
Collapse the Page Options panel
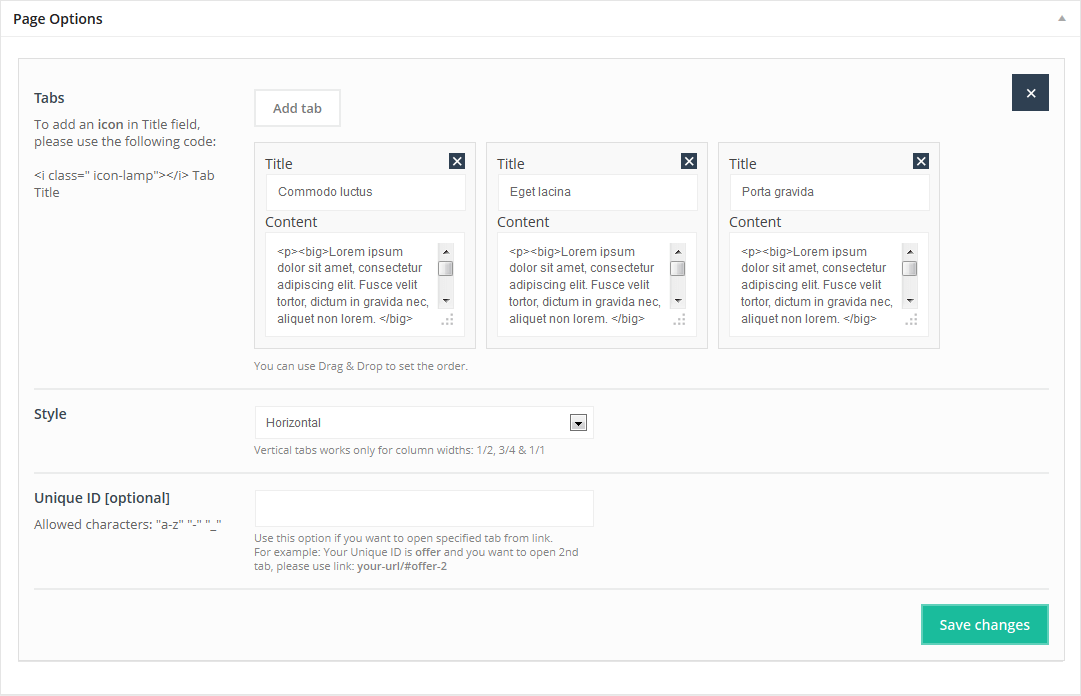[x=1061, y=18]
